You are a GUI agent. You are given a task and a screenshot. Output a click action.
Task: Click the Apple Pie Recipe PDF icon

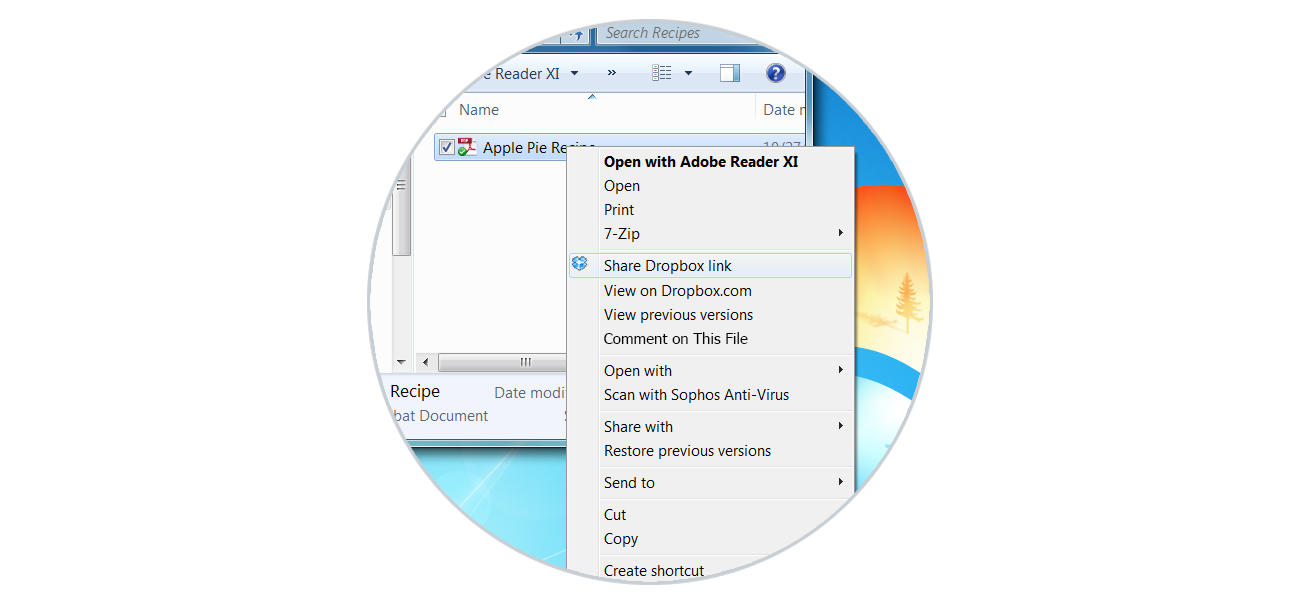[x=467, y=147]
